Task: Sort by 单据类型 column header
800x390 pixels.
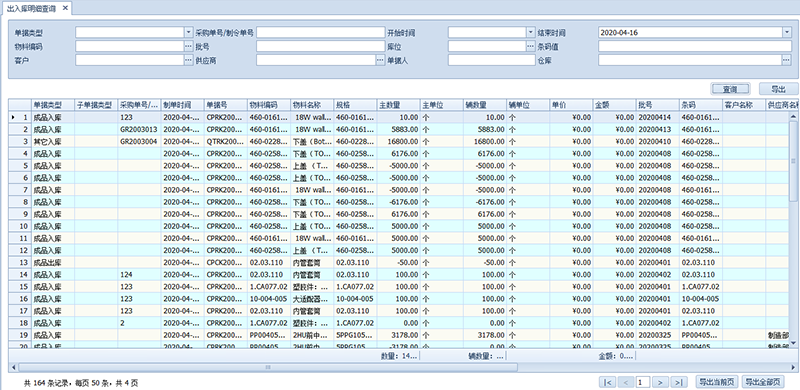Action: coord(53,105)
